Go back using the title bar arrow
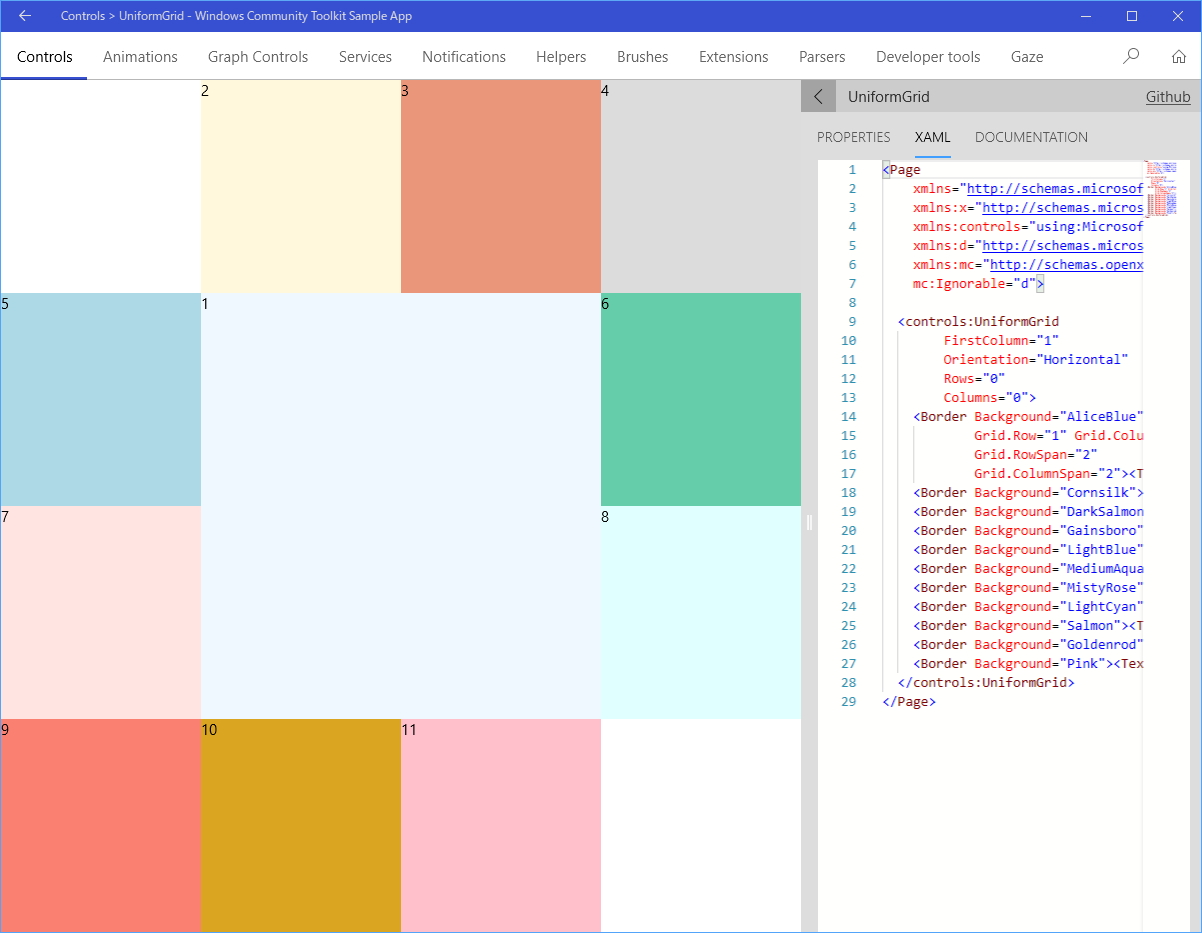 (x=24, y=15)
